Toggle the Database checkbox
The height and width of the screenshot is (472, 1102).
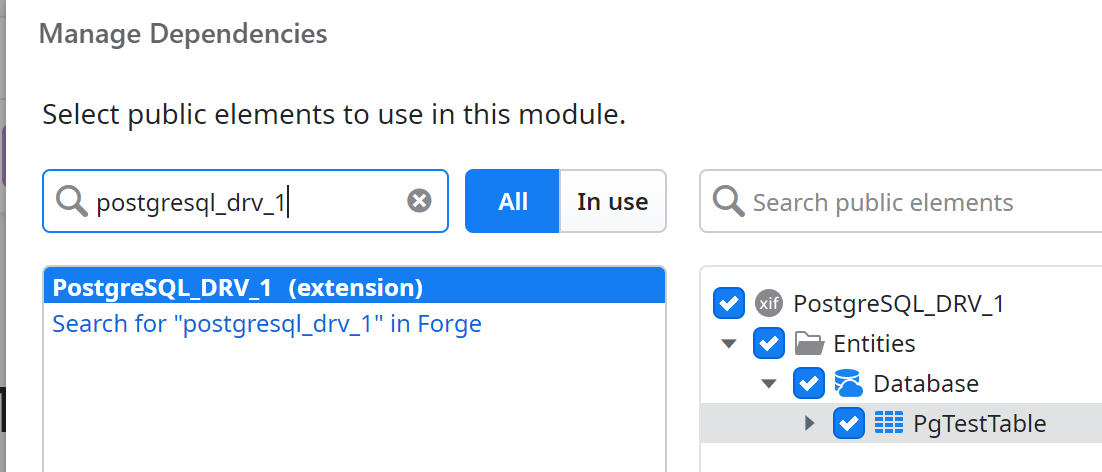click(808, 383)
